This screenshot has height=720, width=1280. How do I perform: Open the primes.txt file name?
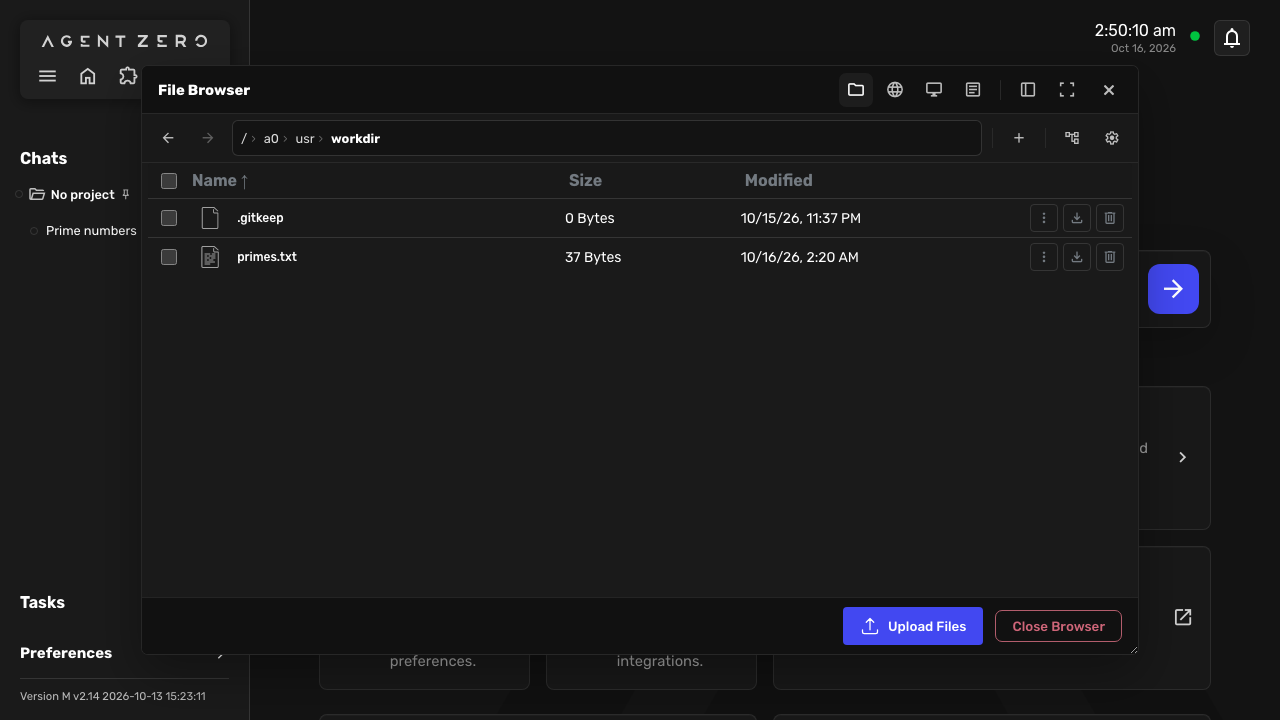[267, 257]
